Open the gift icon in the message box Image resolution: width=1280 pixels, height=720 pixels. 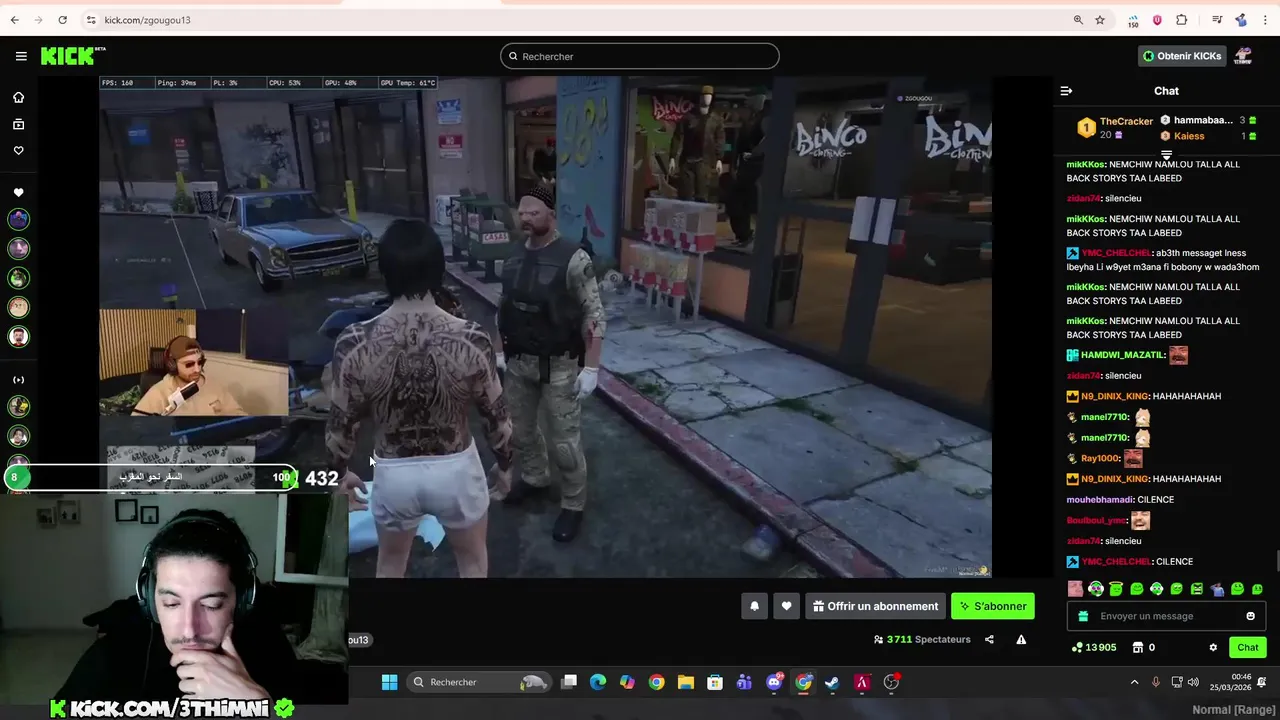pyautogui.click(x=1083, y=616)
